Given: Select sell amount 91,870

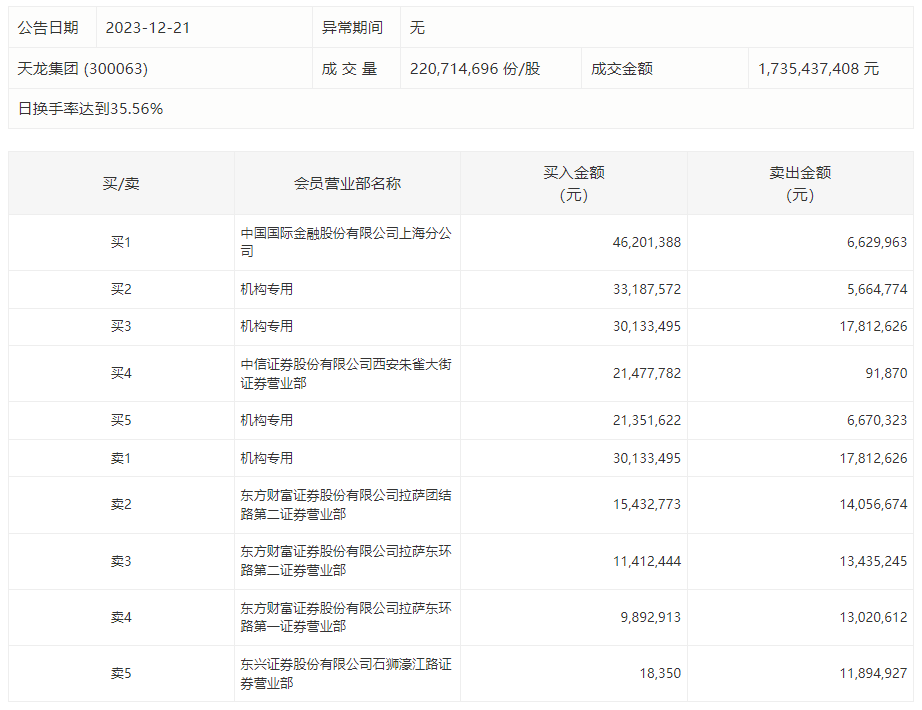Looking at the screenshot, I should [x=886, y=374].
